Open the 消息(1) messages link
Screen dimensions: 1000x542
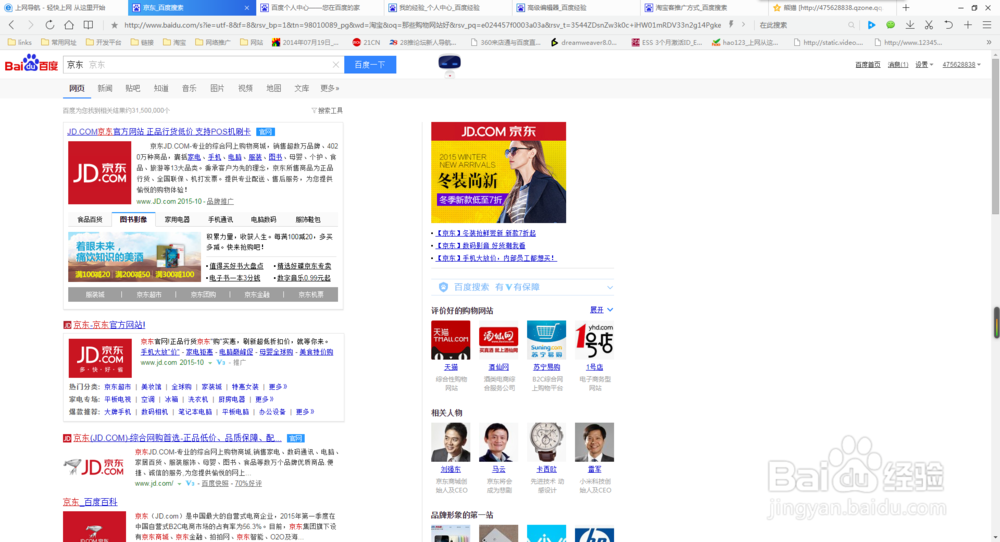(897, 64)
